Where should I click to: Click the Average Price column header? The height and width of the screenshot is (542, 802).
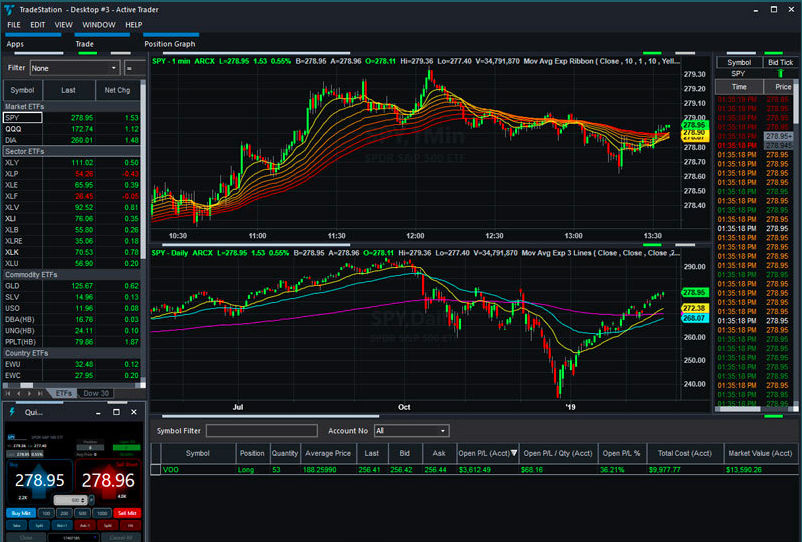pos(328,453)
